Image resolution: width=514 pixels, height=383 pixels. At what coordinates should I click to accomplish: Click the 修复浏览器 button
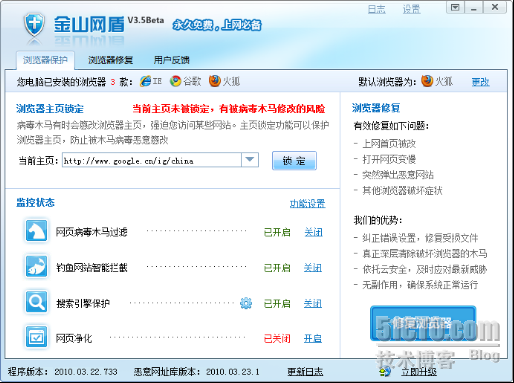coord(423,323)
